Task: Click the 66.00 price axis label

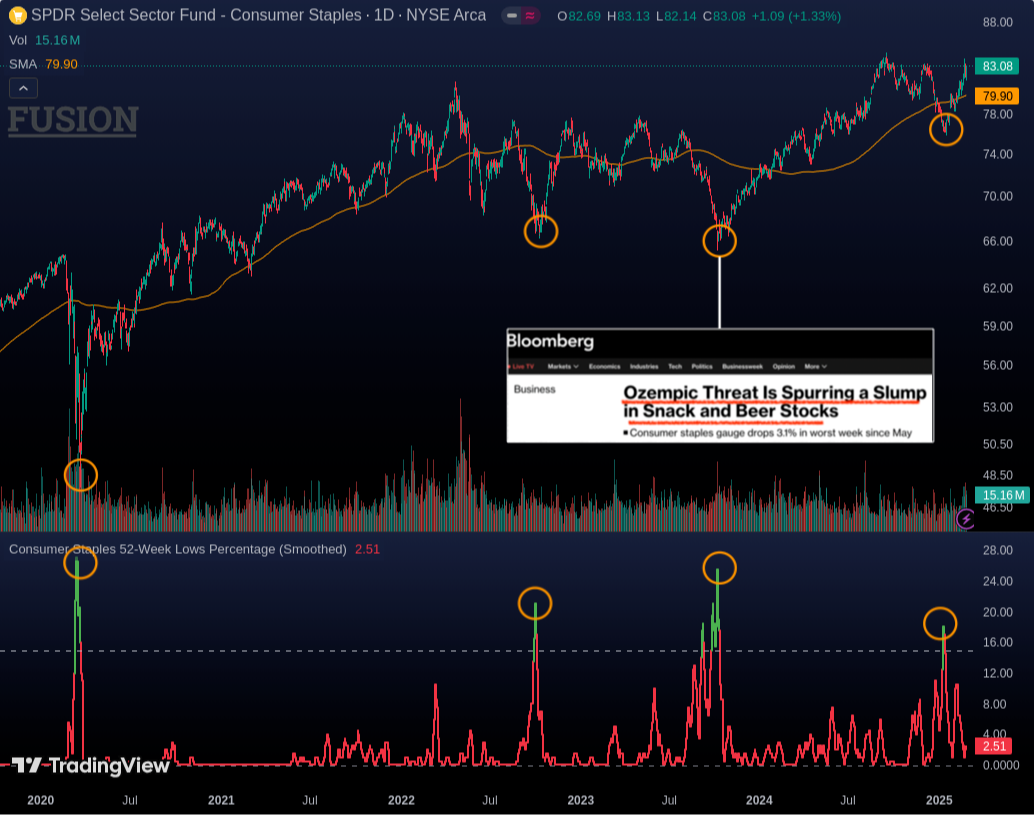Action: (998, 241)
